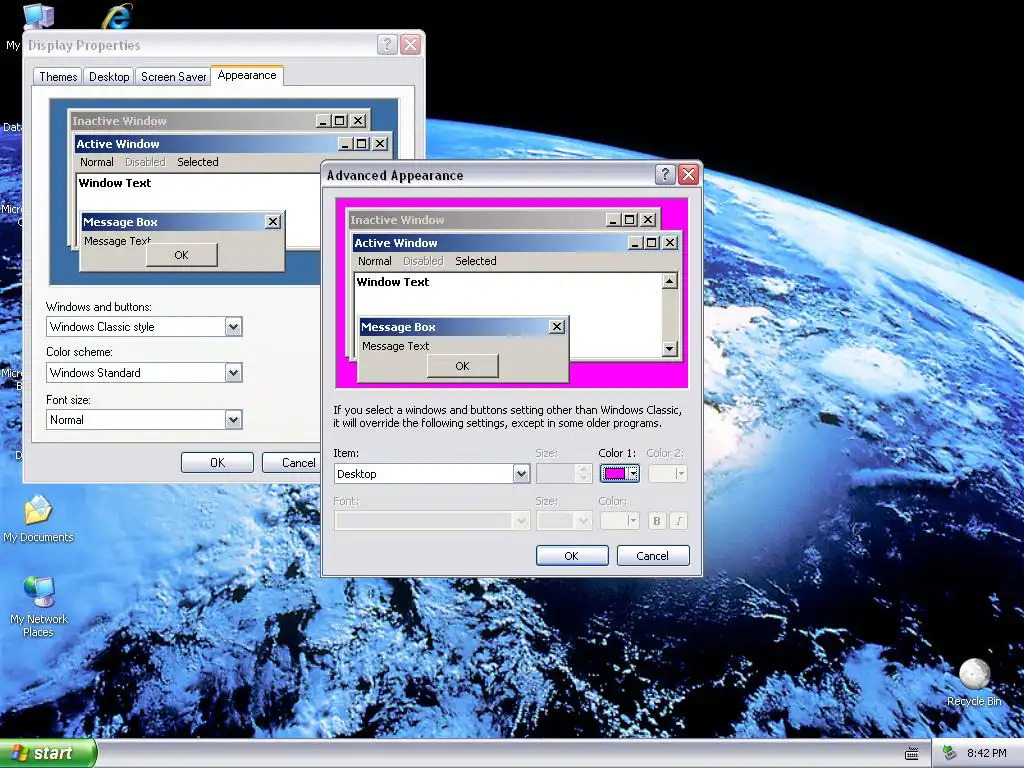The width and height of the screenshot is (1024, 768).
Task: Click Window Text in Advanced preview
Action: (392, 282)
